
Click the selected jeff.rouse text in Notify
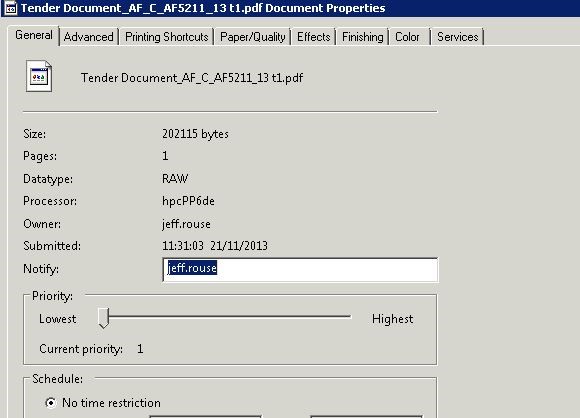[192, 268]
